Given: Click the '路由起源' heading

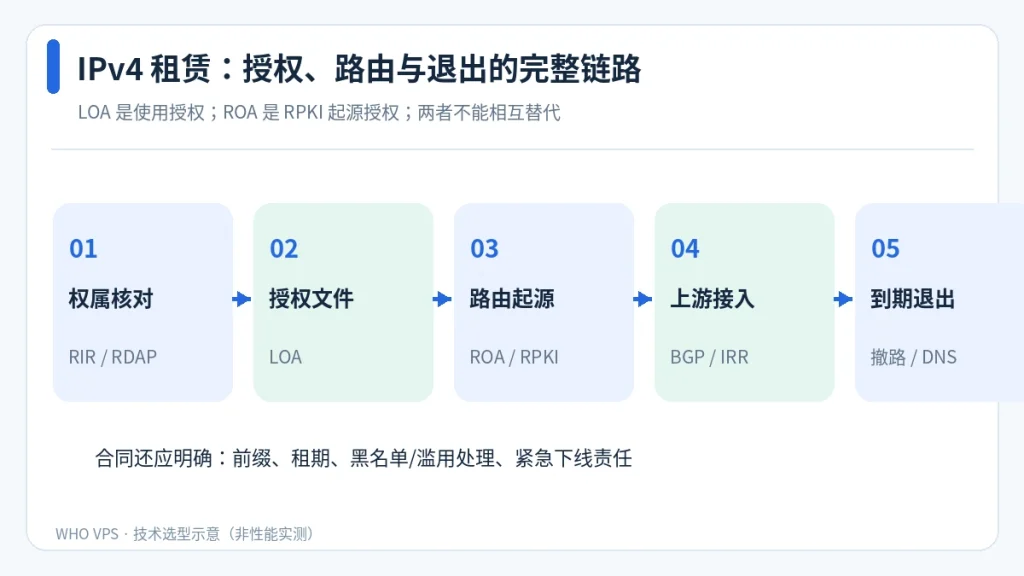Looking at the screenshot, I should pos(511,299).
